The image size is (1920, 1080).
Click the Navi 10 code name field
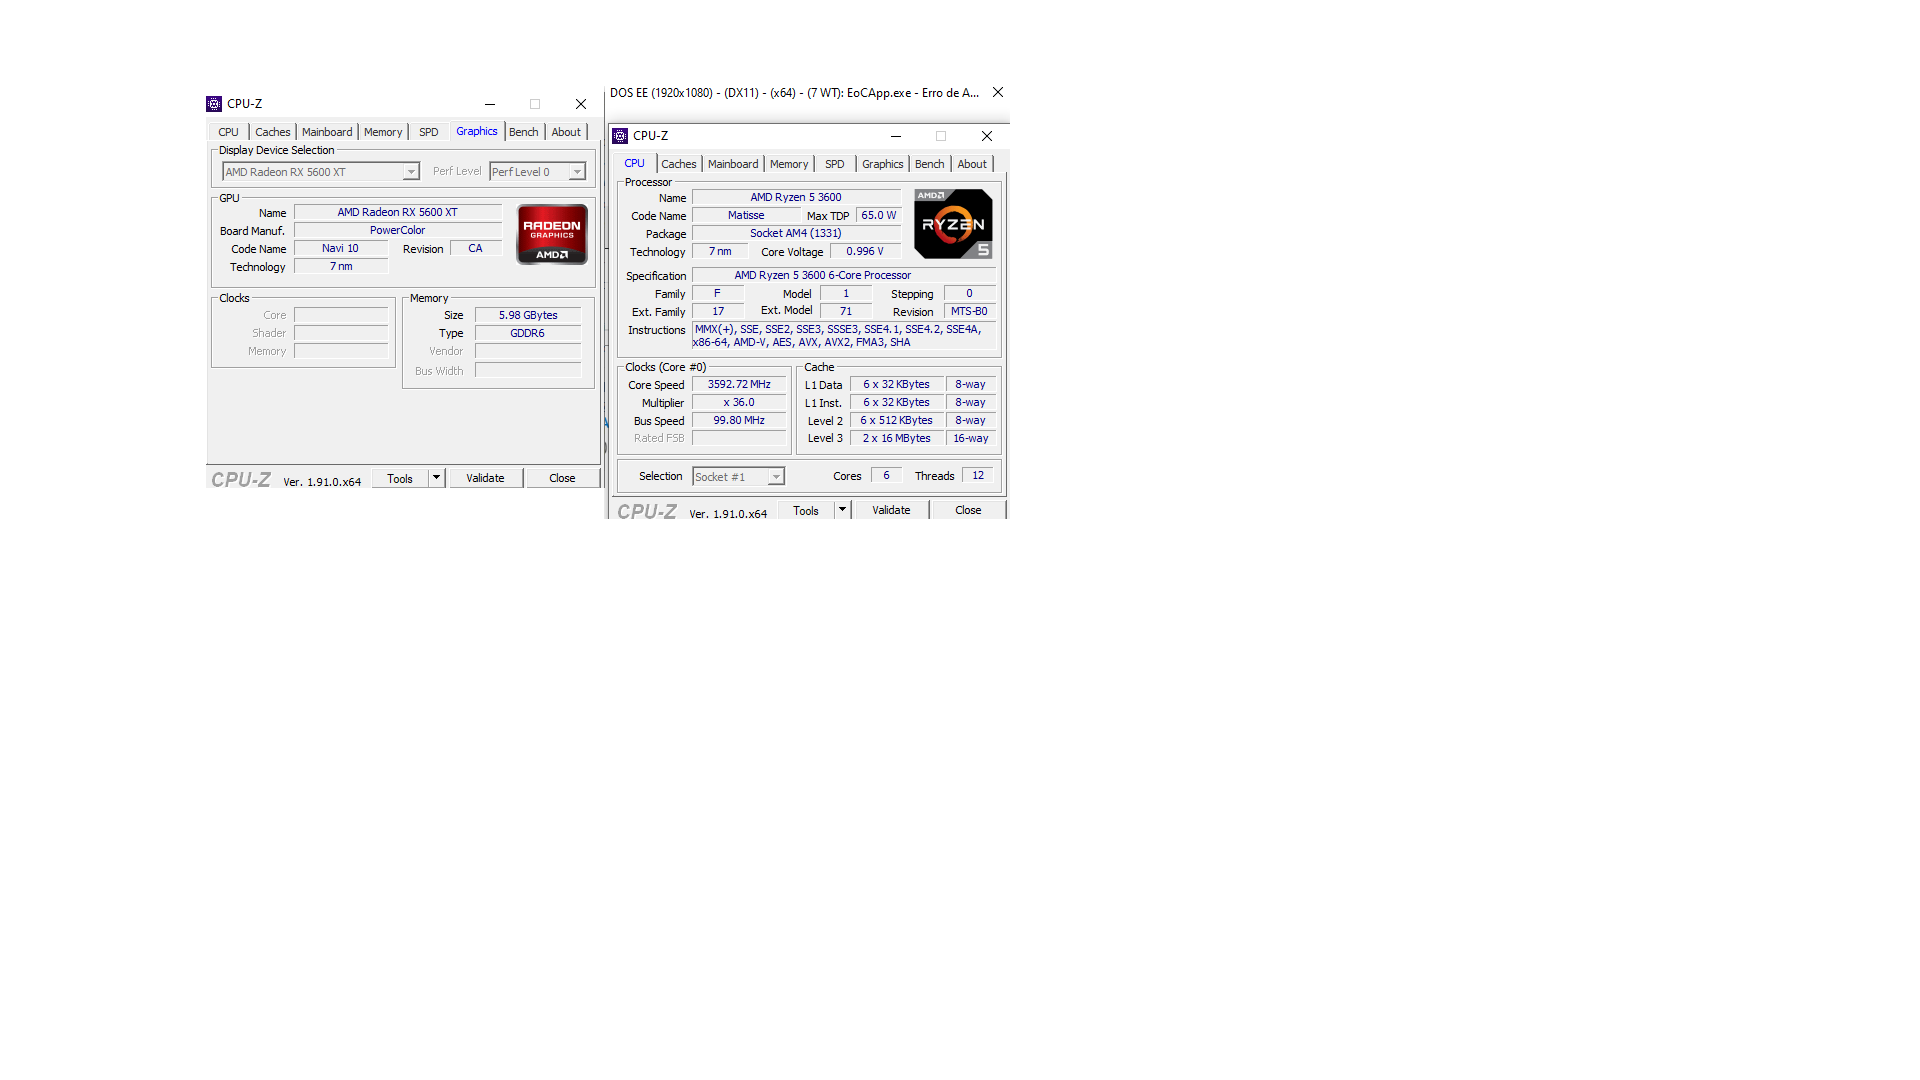[x=341, y=248]
